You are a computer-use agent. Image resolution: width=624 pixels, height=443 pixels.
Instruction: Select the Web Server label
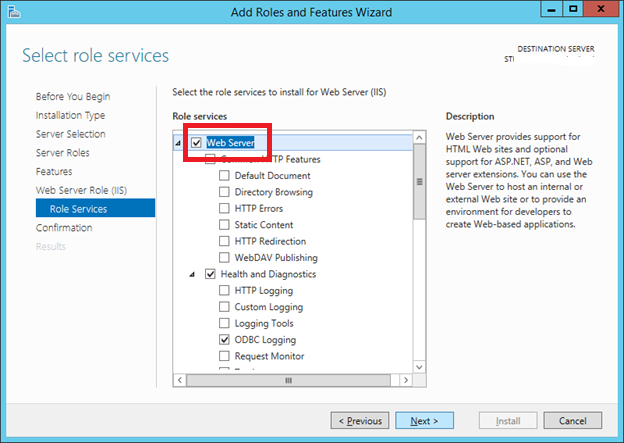coord(230,142)
